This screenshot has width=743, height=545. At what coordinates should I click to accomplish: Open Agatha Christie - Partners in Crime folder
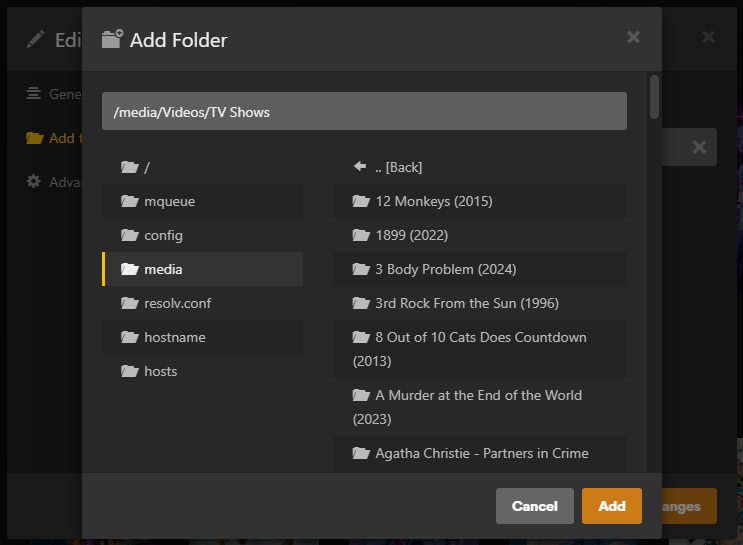pos(480,453)
